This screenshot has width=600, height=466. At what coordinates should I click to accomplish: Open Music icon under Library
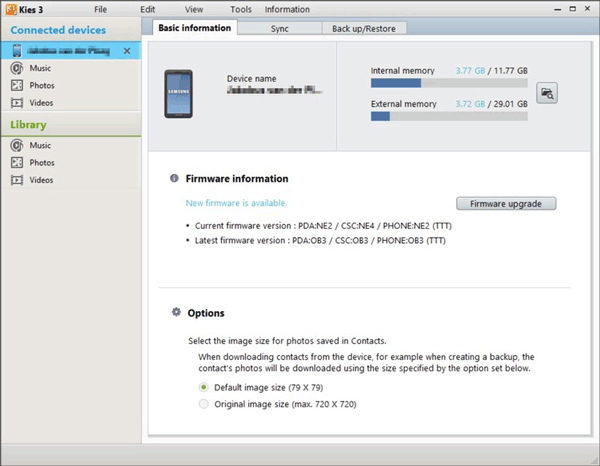(16, 145)
